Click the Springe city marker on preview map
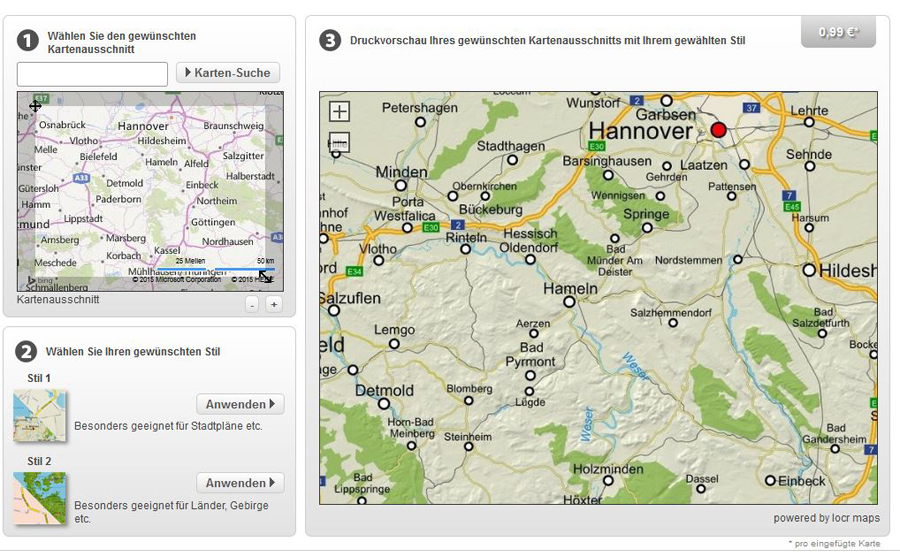The image size is (900, 557). 647,227
